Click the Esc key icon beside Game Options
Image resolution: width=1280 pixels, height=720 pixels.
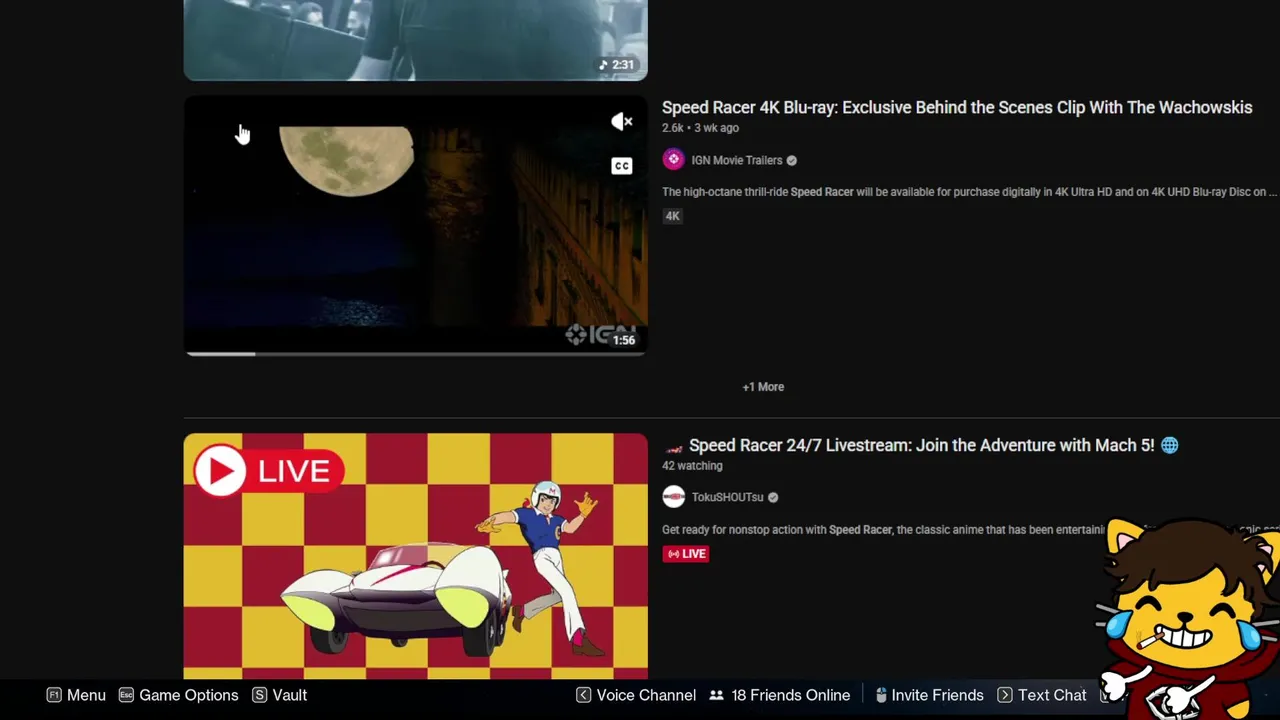126,695
